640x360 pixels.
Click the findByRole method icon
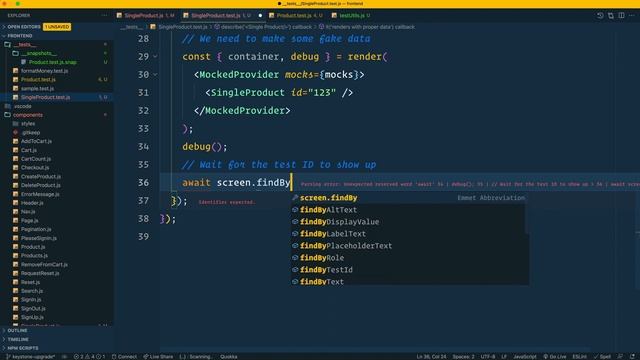[x=295, y=258]
